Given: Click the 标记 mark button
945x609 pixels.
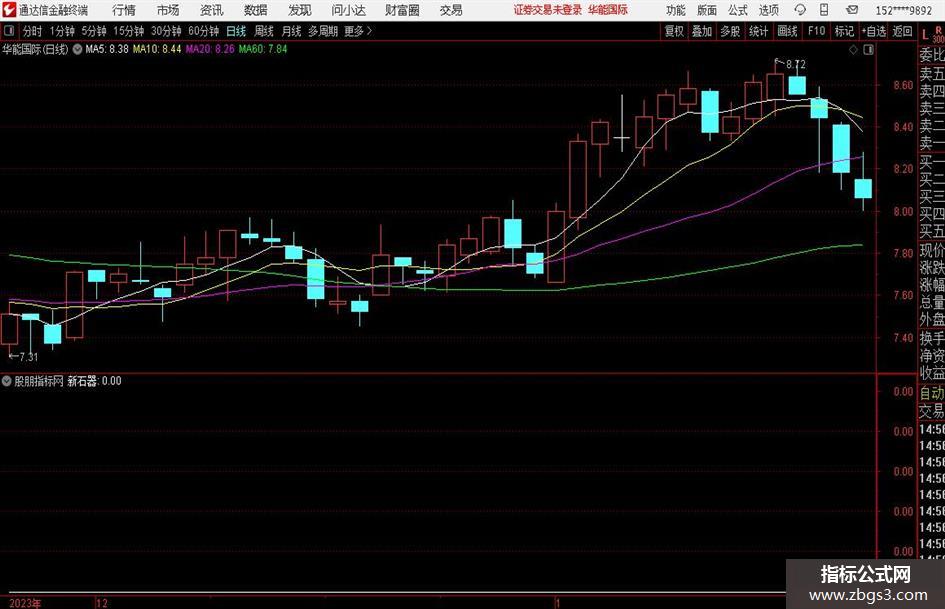Looking at the screenshot, I should click(844, 31).
